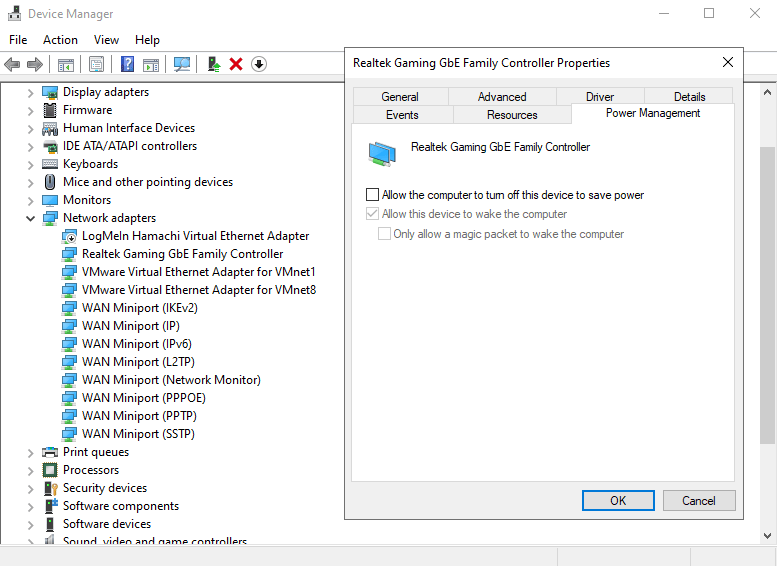Switch to the Driver tab
Viewport: 777px width, 566px height.
pyautogui.click(x=600, y=97)
